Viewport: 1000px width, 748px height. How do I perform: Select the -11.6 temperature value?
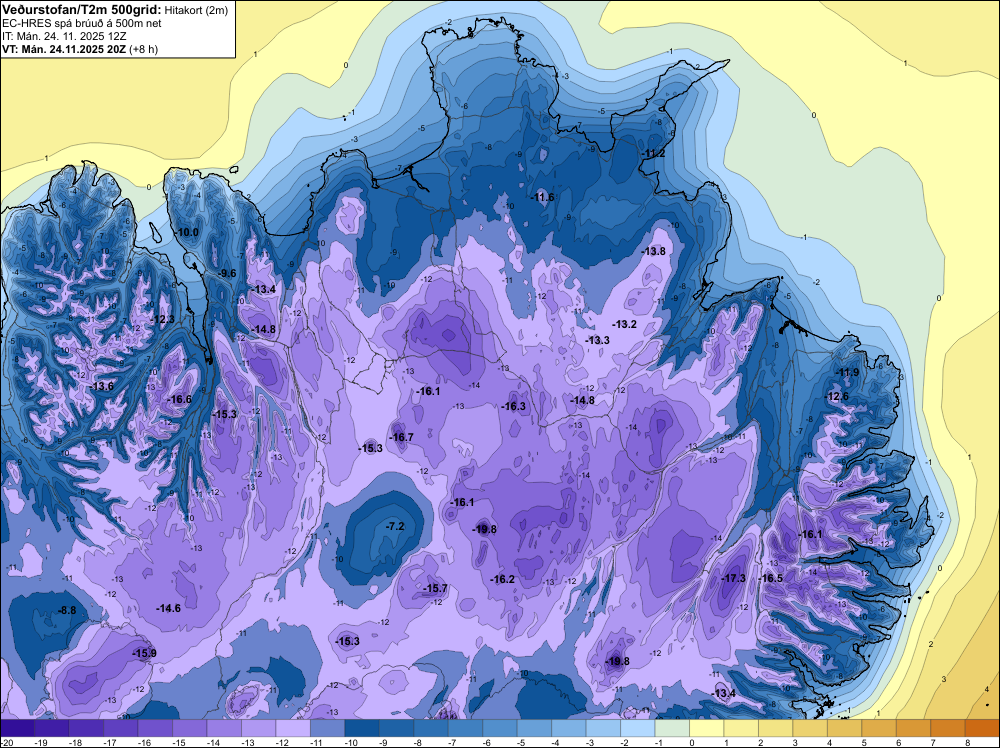coord(543,197)
